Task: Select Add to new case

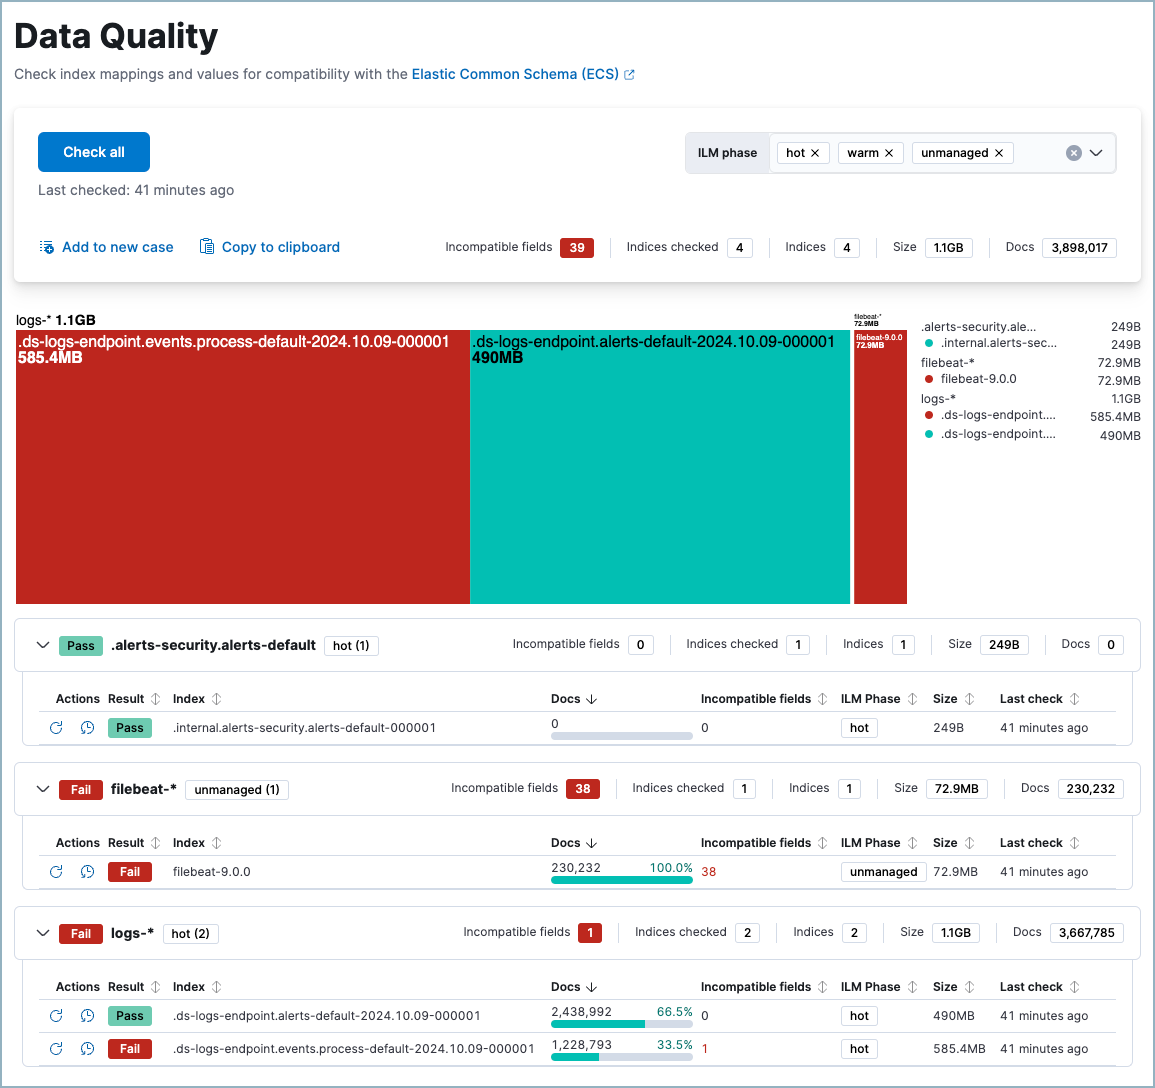Action: (x=116, y=247)
